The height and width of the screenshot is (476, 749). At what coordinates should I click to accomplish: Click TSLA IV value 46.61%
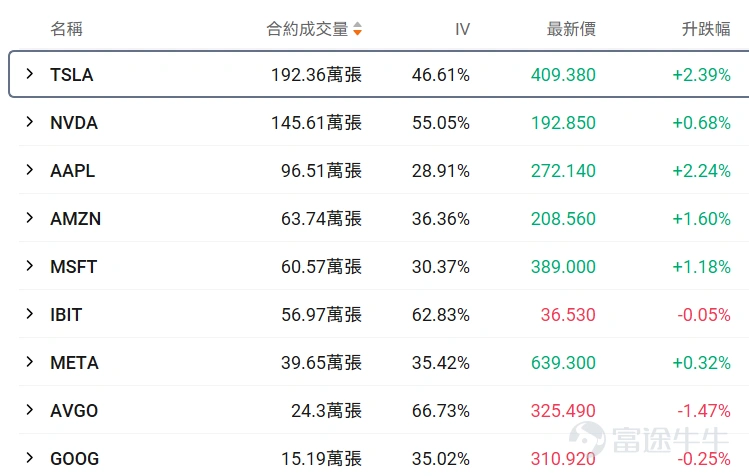click(441, 75)
